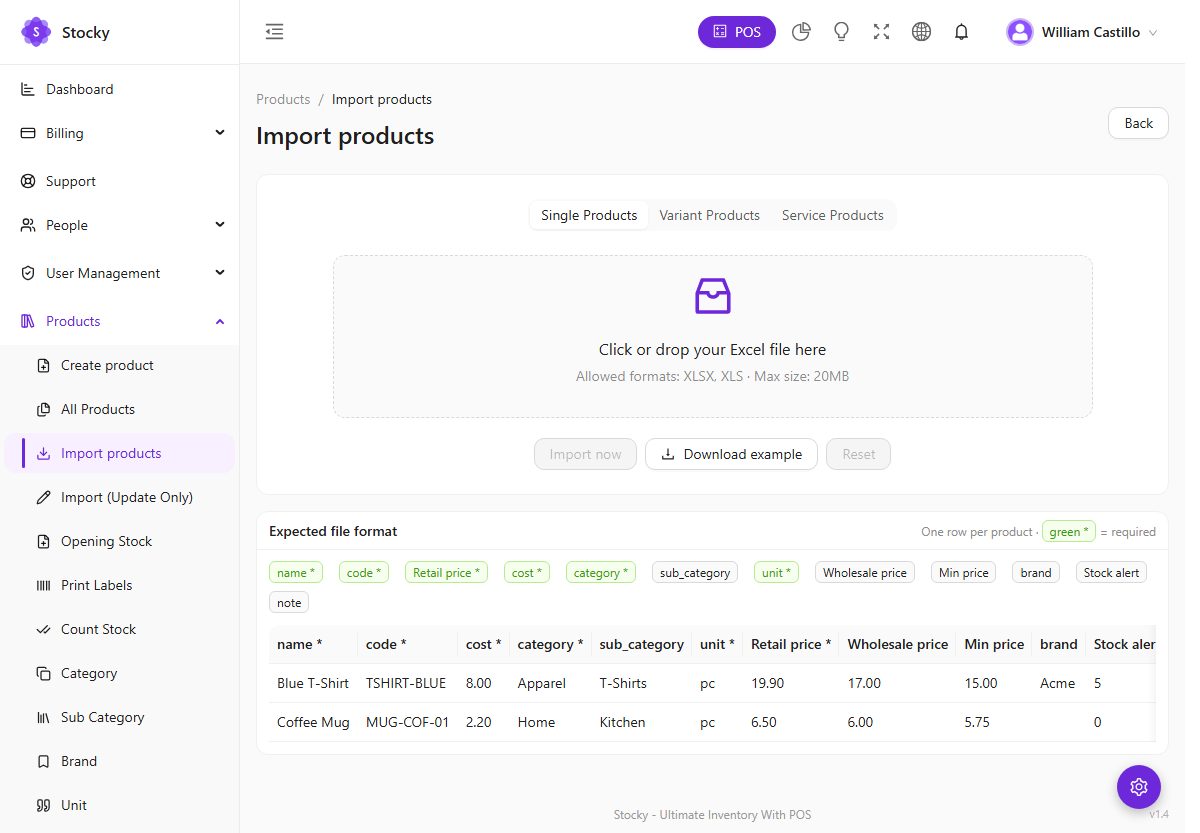Click the Excel file drop zone
Viewport: 1200px width, 833px height.
pos(712,336)
